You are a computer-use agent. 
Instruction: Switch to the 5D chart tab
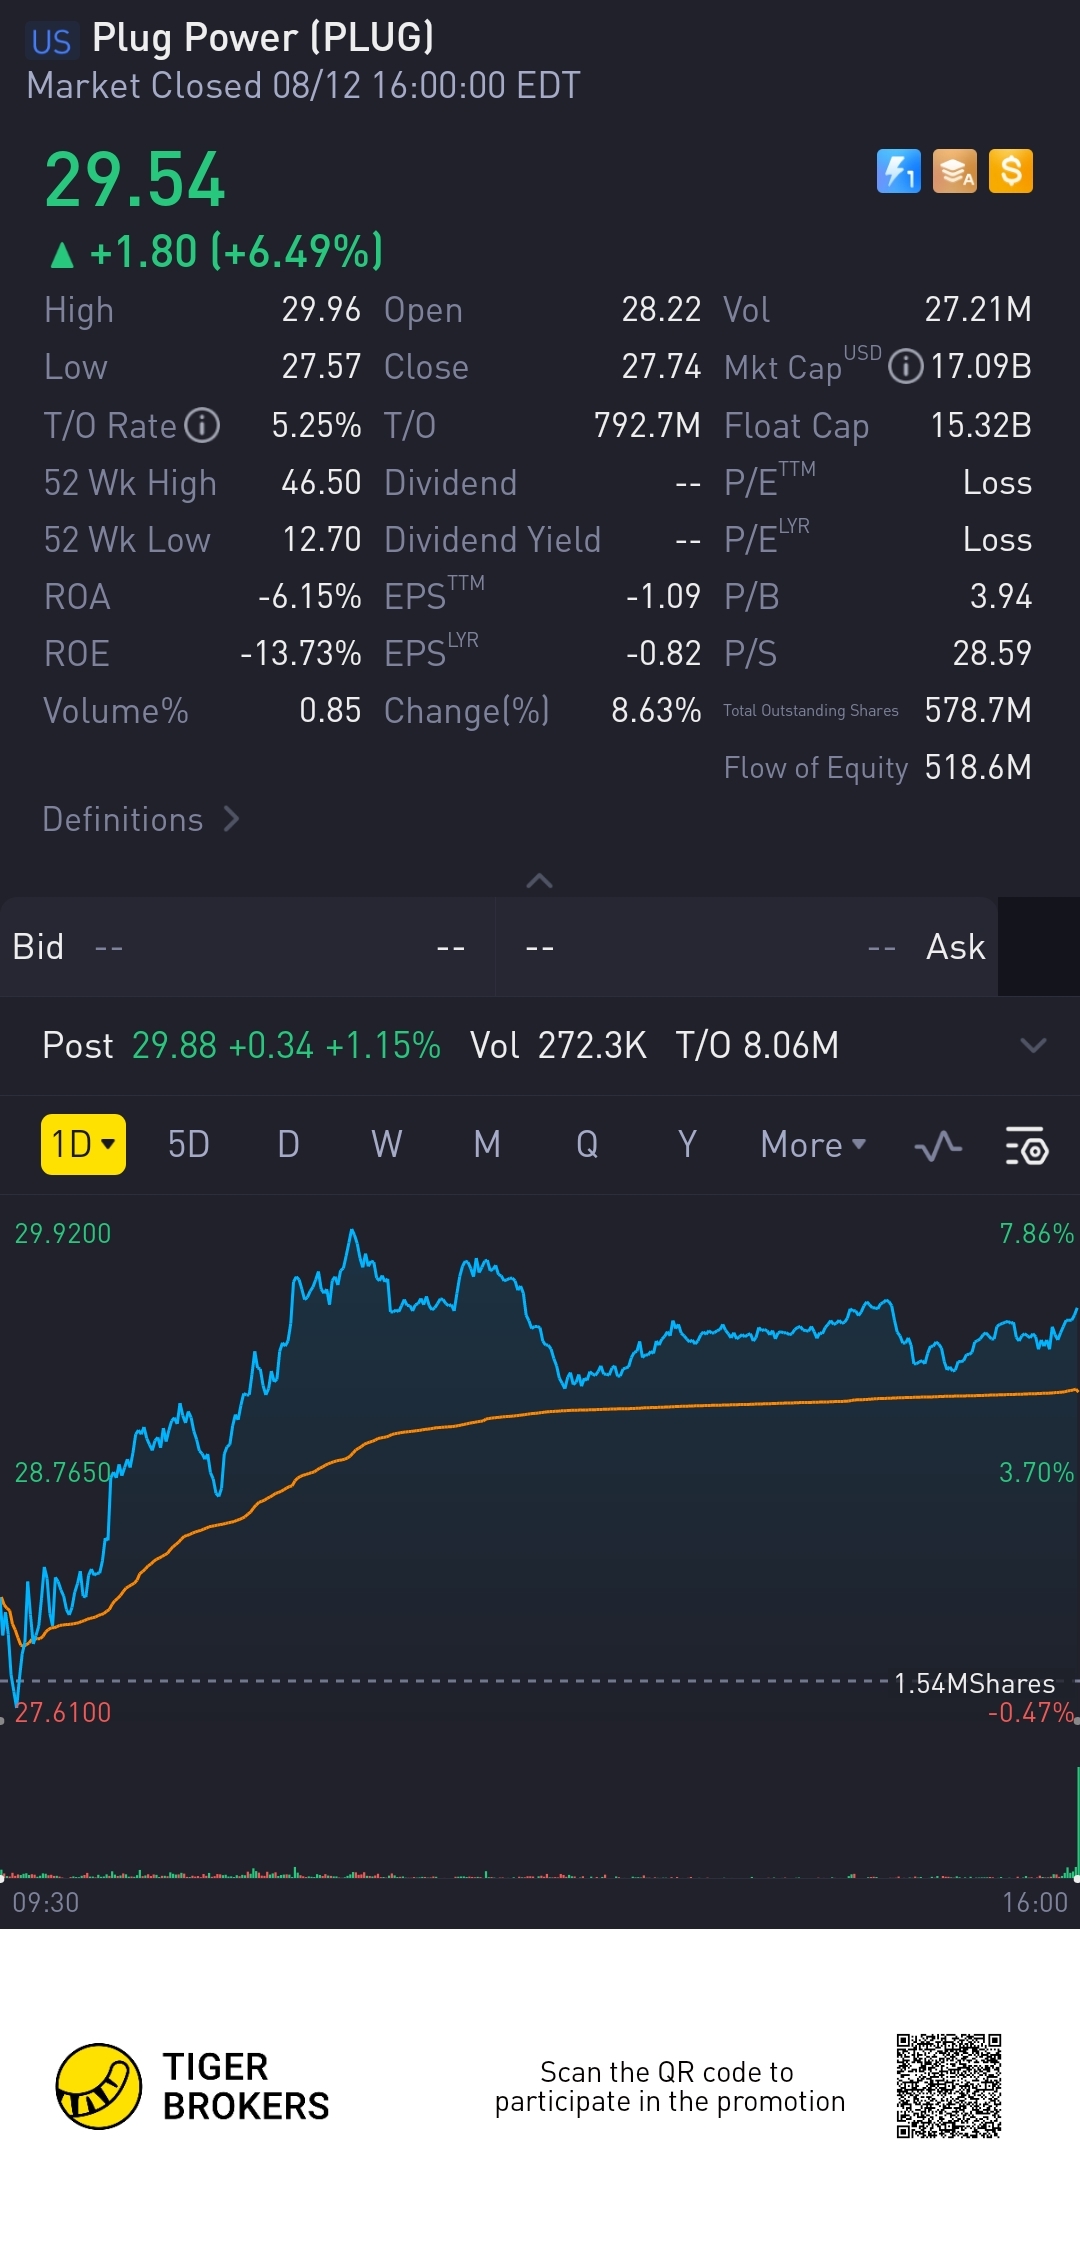[x=188, y=1144]
